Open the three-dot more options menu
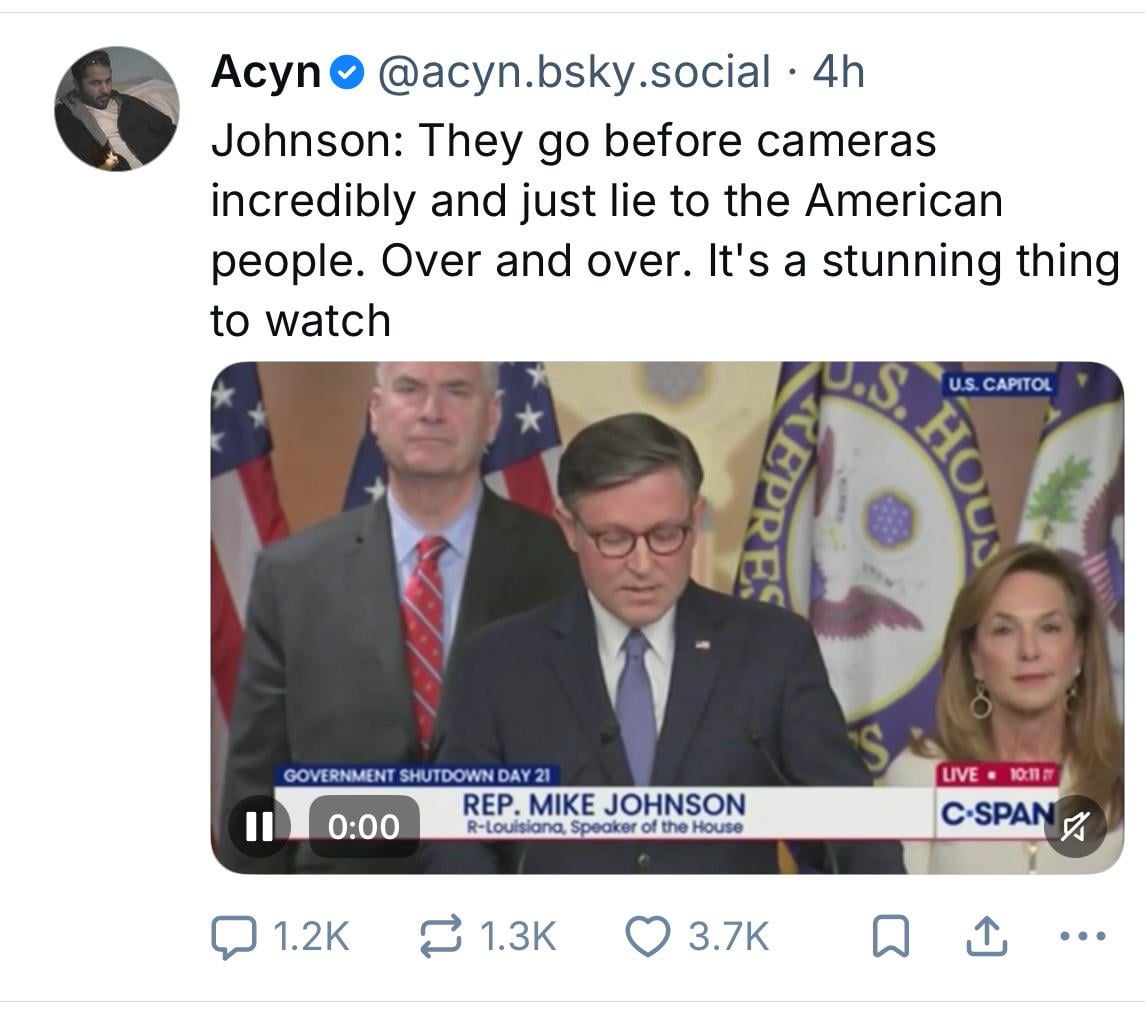The width and height of the screenshot is (1145, 1025). (x=1081, y=937)
